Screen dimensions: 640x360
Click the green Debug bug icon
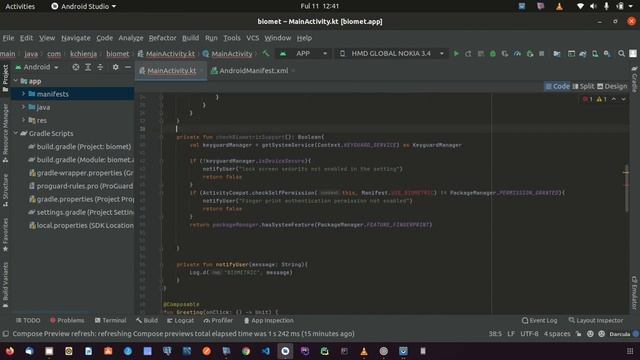click(493, 53)
